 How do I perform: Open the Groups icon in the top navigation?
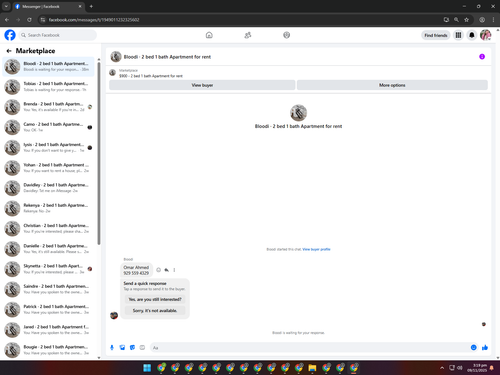point(286,35)
